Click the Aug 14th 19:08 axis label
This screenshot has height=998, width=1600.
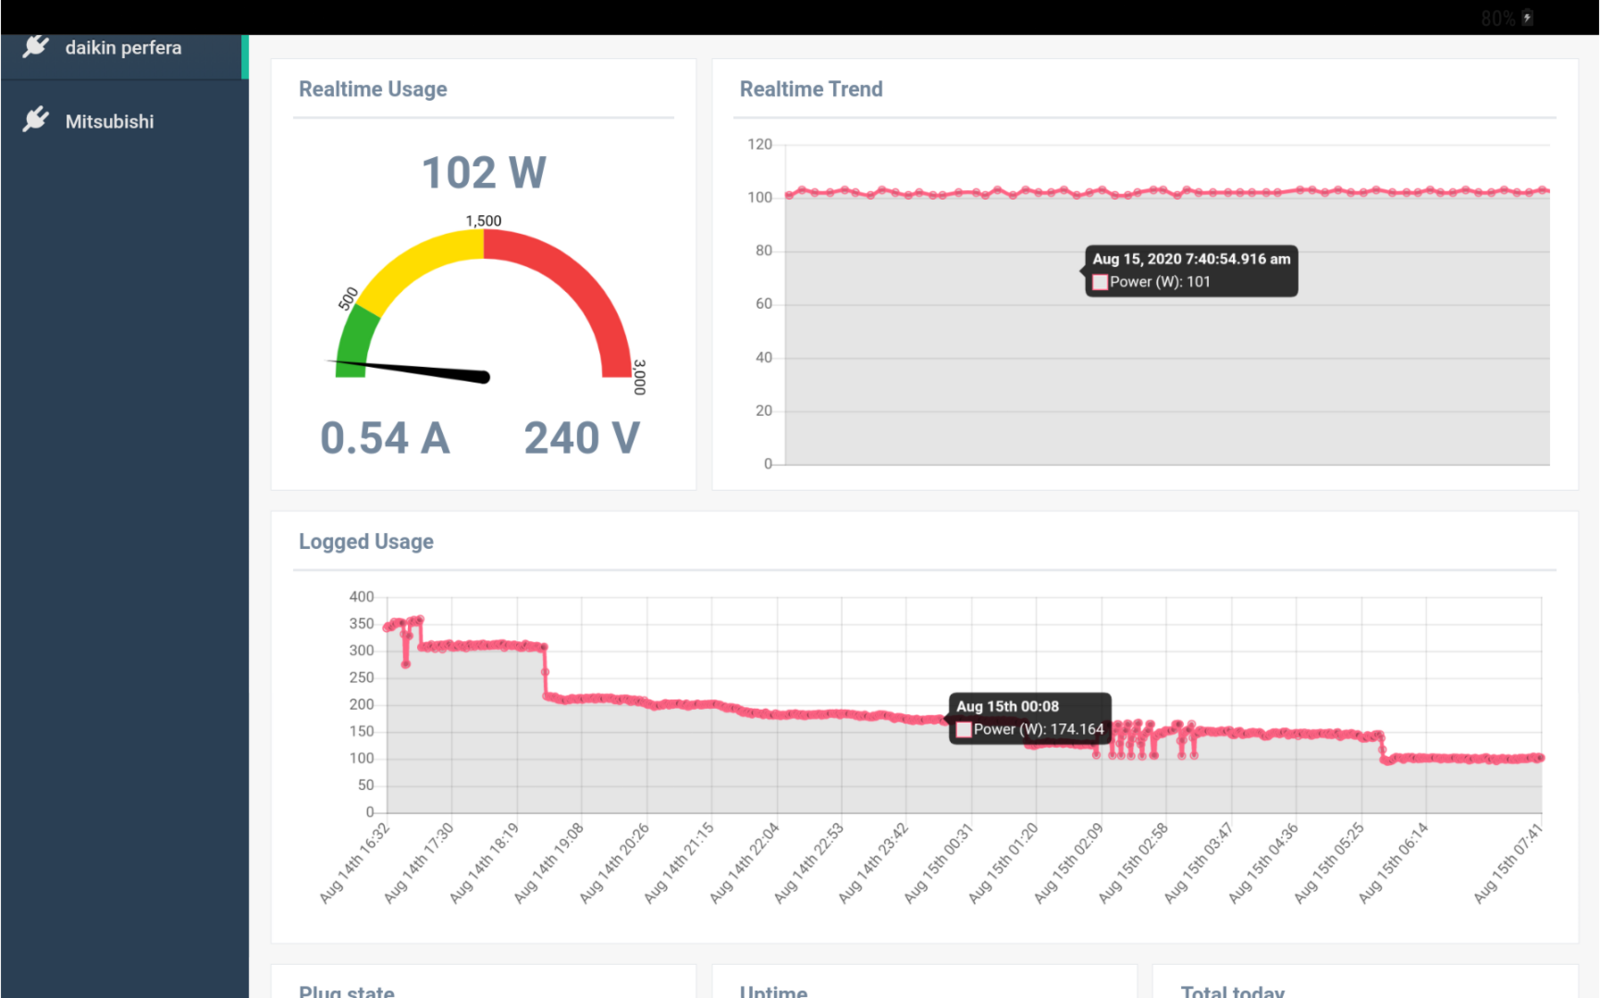tap(548, 864)
